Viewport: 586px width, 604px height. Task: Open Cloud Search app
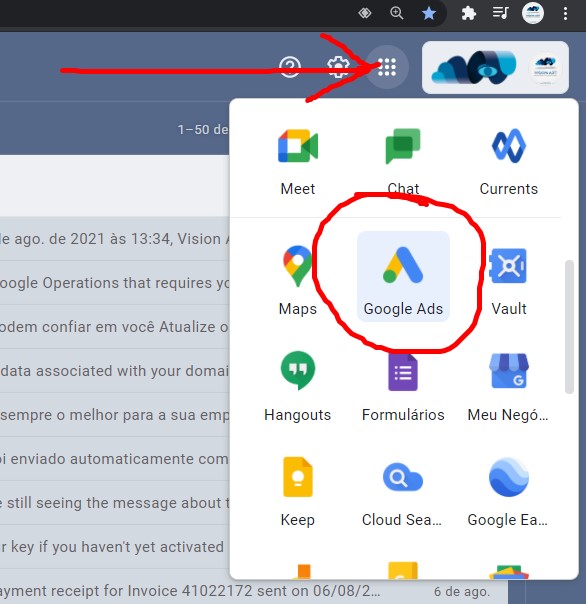click(x=403, y=492)
